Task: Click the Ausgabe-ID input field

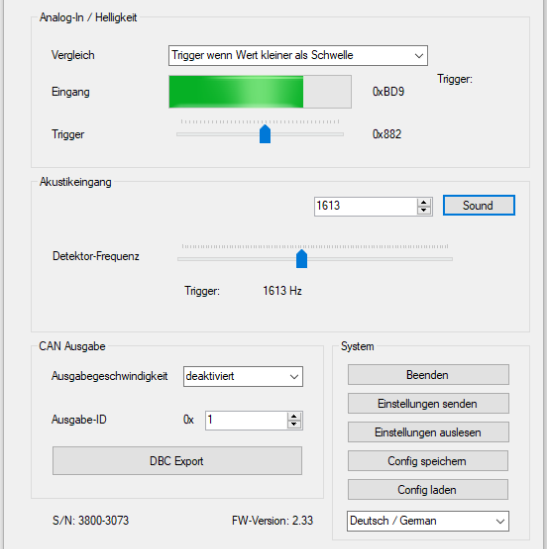Action: point(246,420)
